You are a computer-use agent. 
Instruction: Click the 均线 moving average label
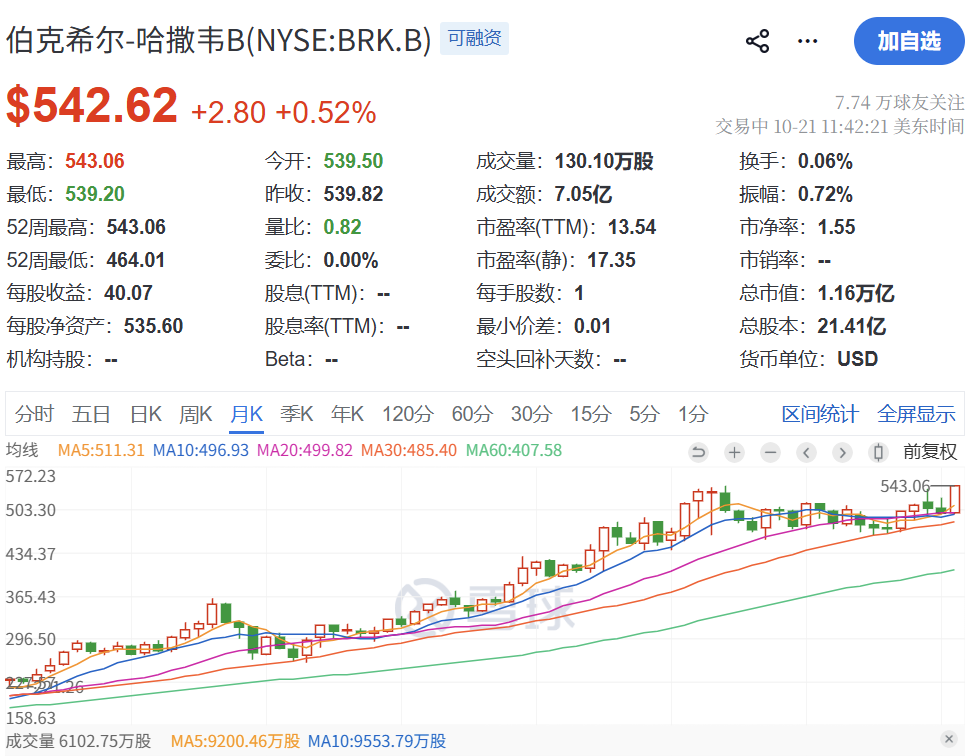(22, 450)
